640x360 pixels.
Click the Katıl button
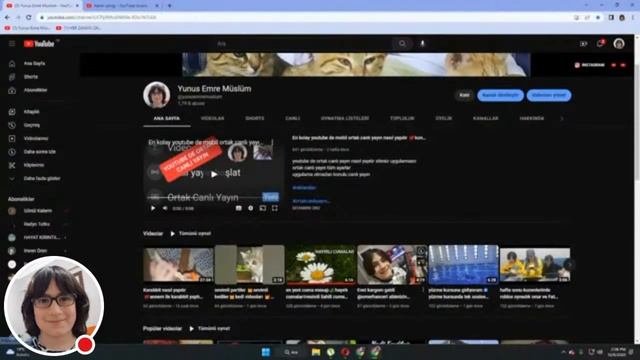464,95
